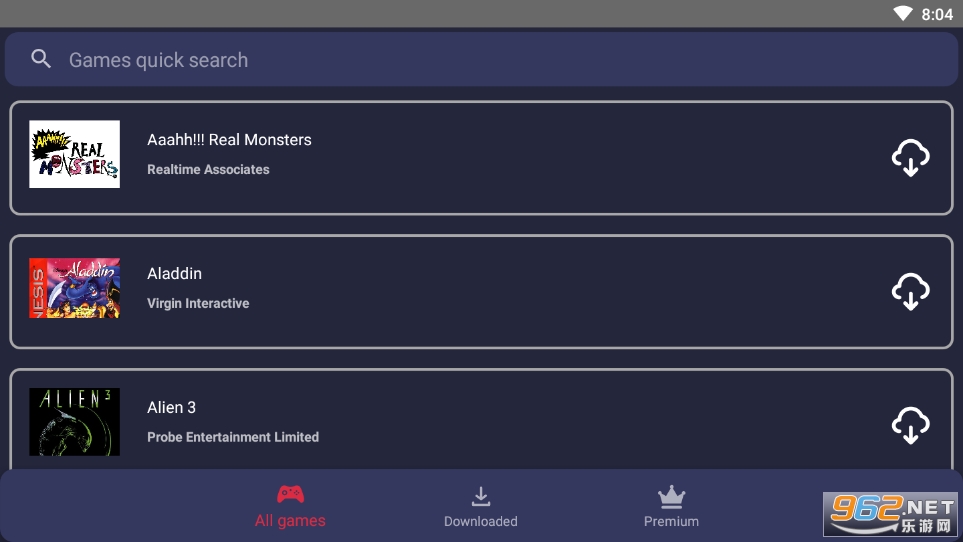Select the Alien 3 game title
The image size is (963, 542).
171,408
